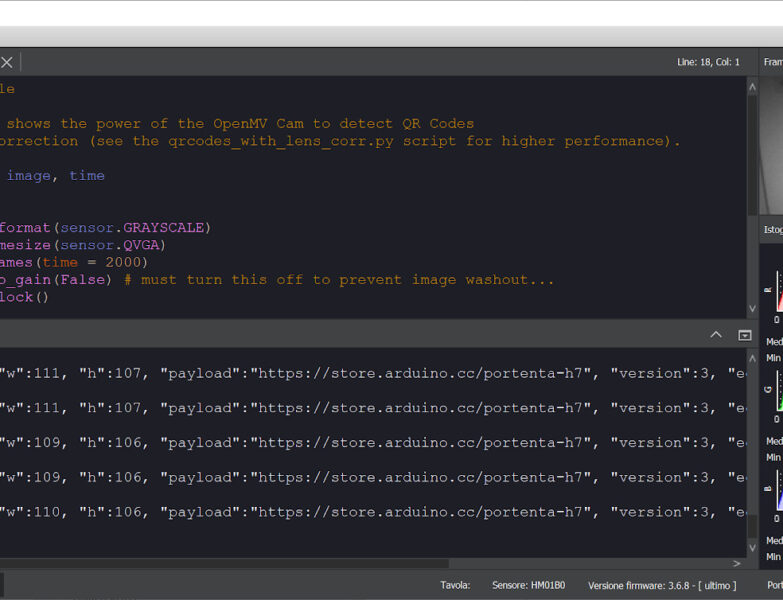The width and height of the screenshot is (783, 600).
Task: Click the Versione firmware 3.6.8 label
Action: pyautogui.click(x=661, y=585)
